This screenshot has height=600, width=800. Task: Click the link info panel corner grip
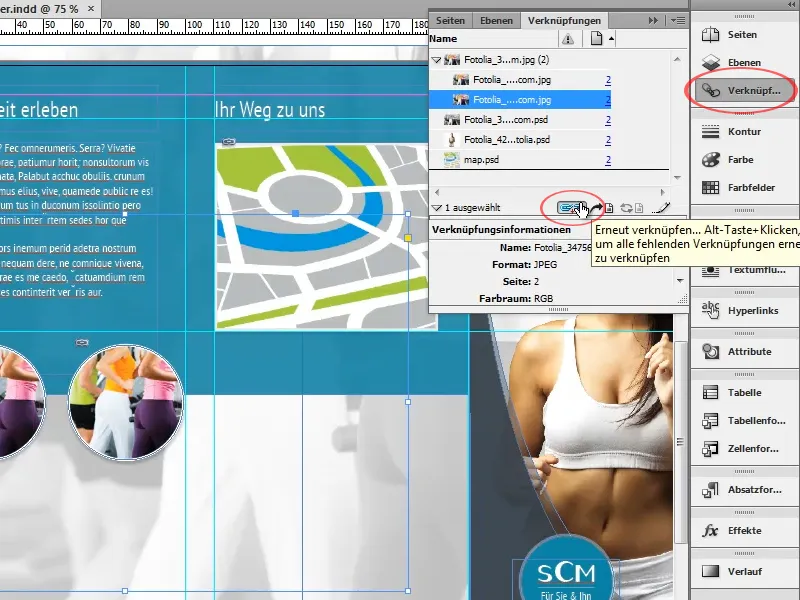(682, 299)
